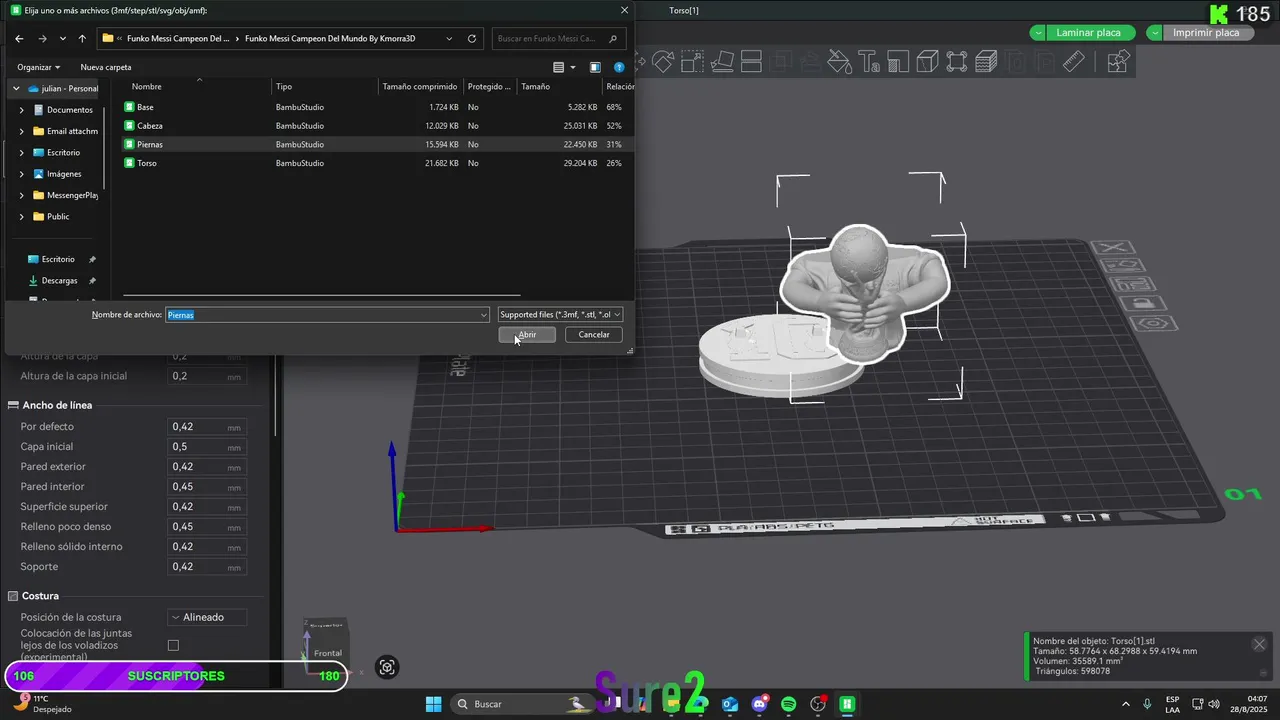Screen dimensions: 1280x720
Task: Select the lay on face tool
Action: coord(722,61)
